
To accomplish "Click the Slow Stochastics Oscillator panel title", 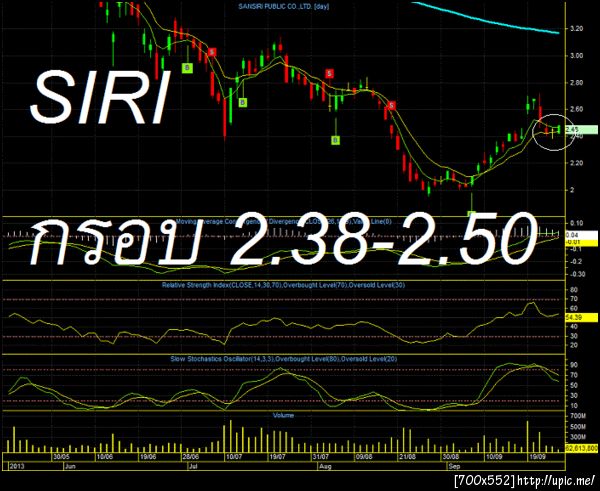I will (284, 359).
